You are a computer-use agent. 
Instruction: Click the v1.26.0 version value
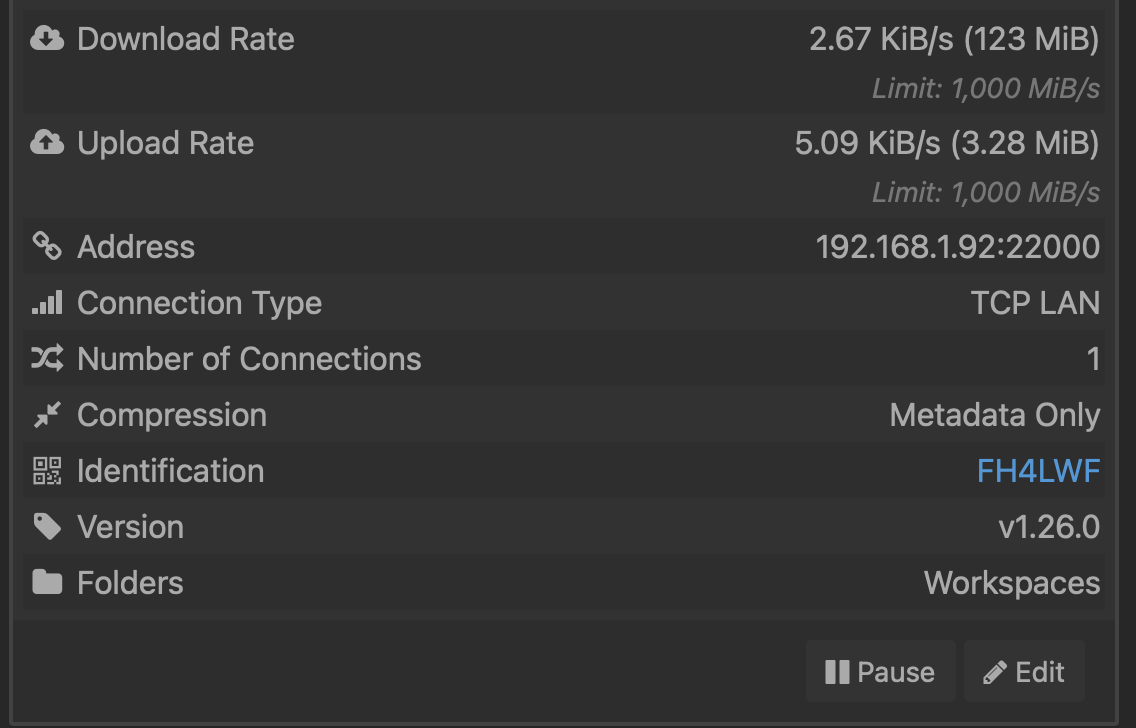point(1049,527)
